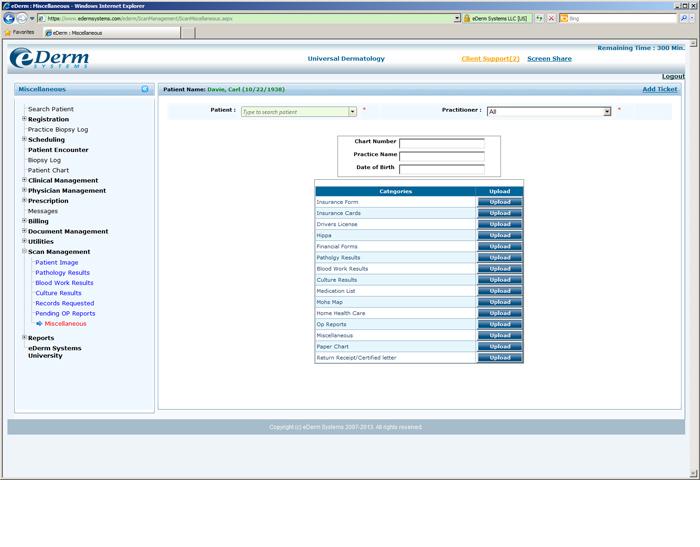Click Upload for Op Reports
Viewport: 700px width, 547px height.
[500, 324]
